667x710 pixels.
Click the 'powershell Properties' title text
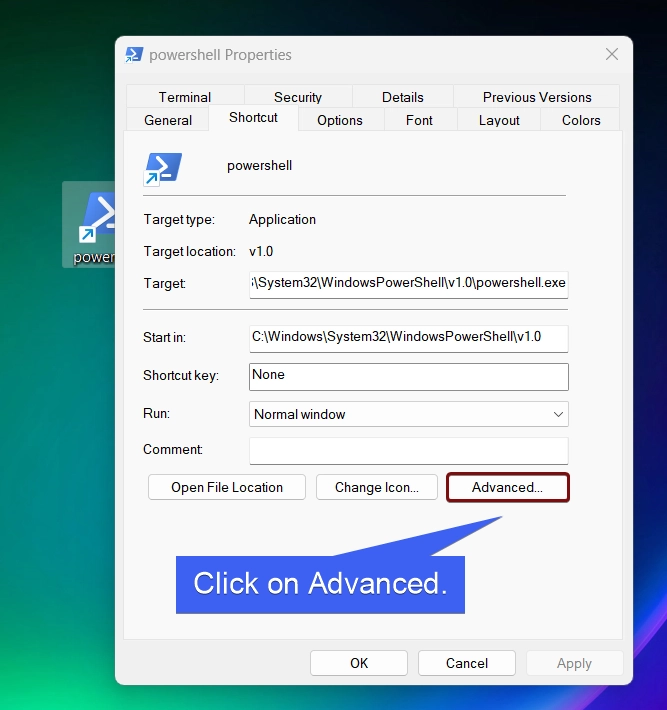[x=220, y=55]
